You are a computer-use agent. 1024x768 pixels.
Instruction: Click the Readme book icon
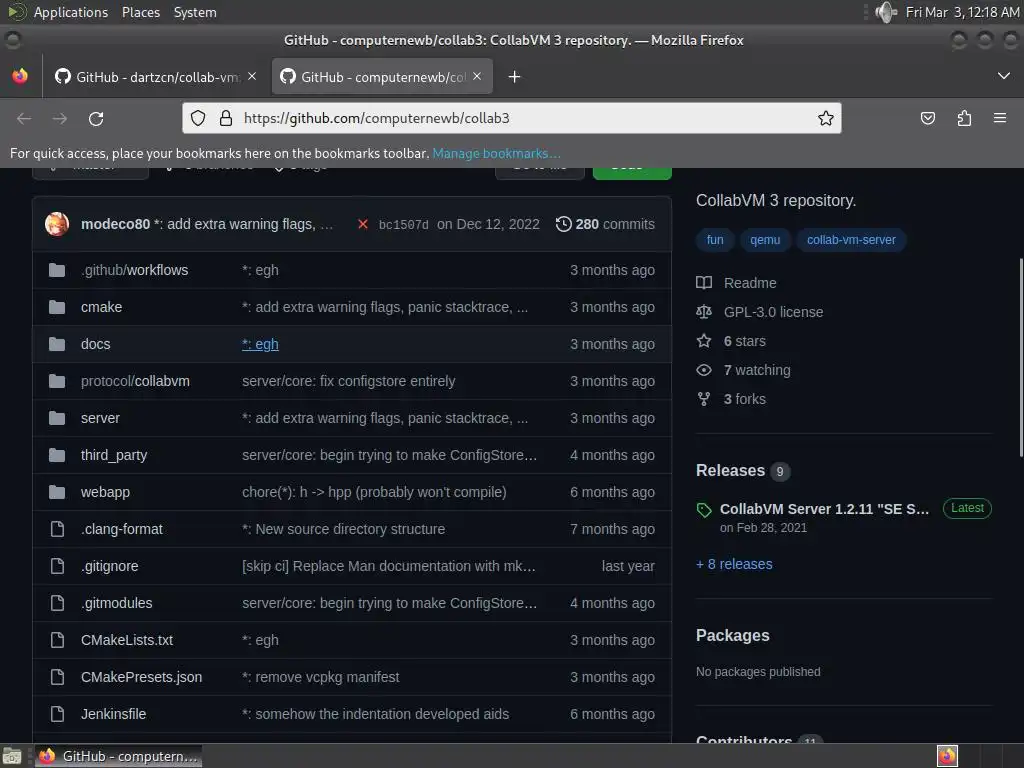click(x=704, y=283)
